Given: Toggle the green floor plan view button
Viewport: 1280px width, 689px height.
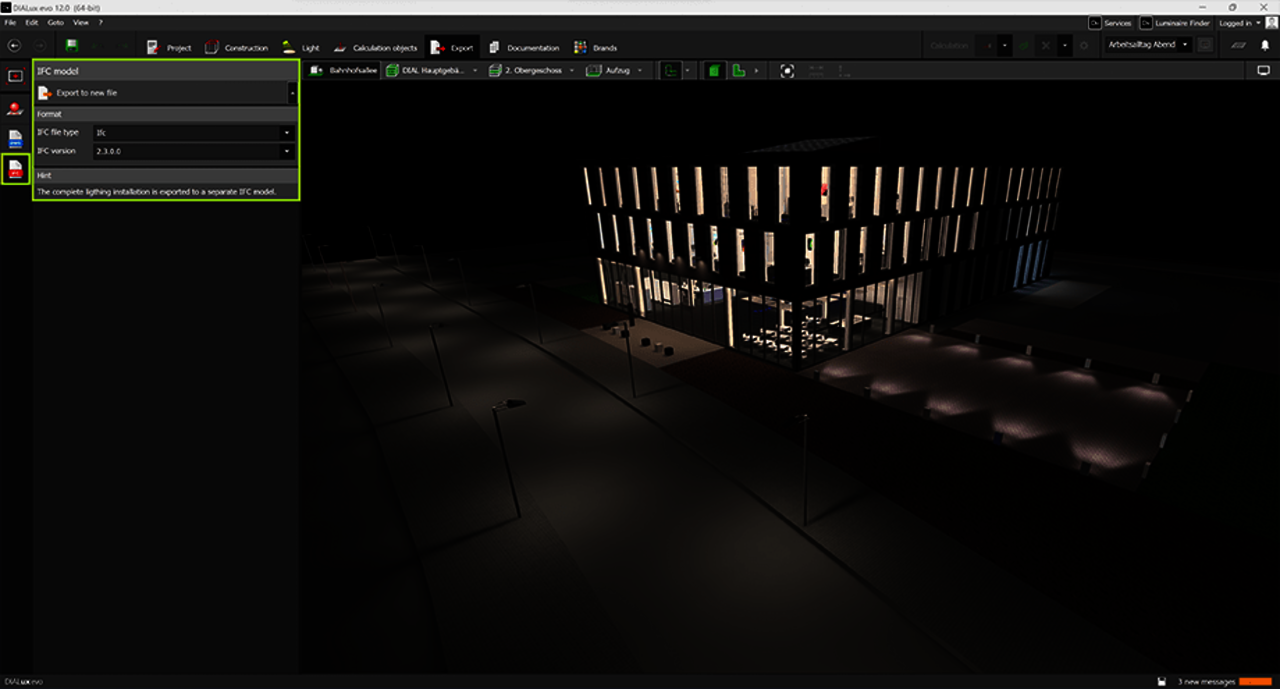Looking at the screenshot, I should pyautogui.click(x=739, y=71).
